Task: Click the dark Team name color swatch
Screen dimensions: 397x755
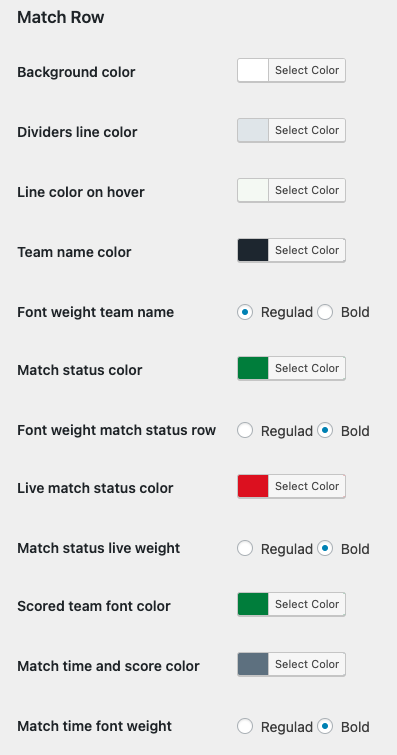Action: 253,250
